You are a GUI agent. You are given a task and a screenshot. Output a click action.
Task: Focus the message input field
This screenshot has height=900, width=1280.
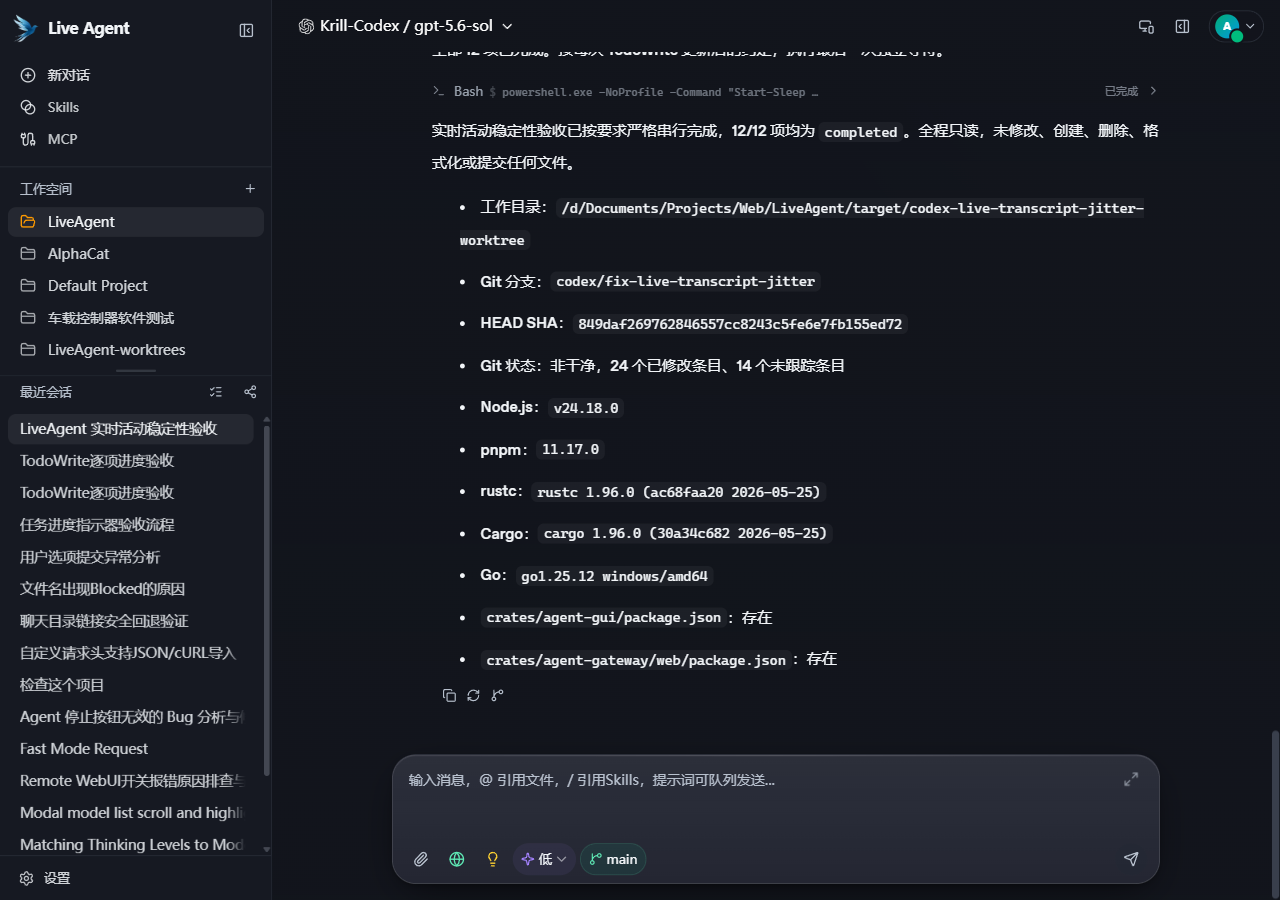click(760, 781)
